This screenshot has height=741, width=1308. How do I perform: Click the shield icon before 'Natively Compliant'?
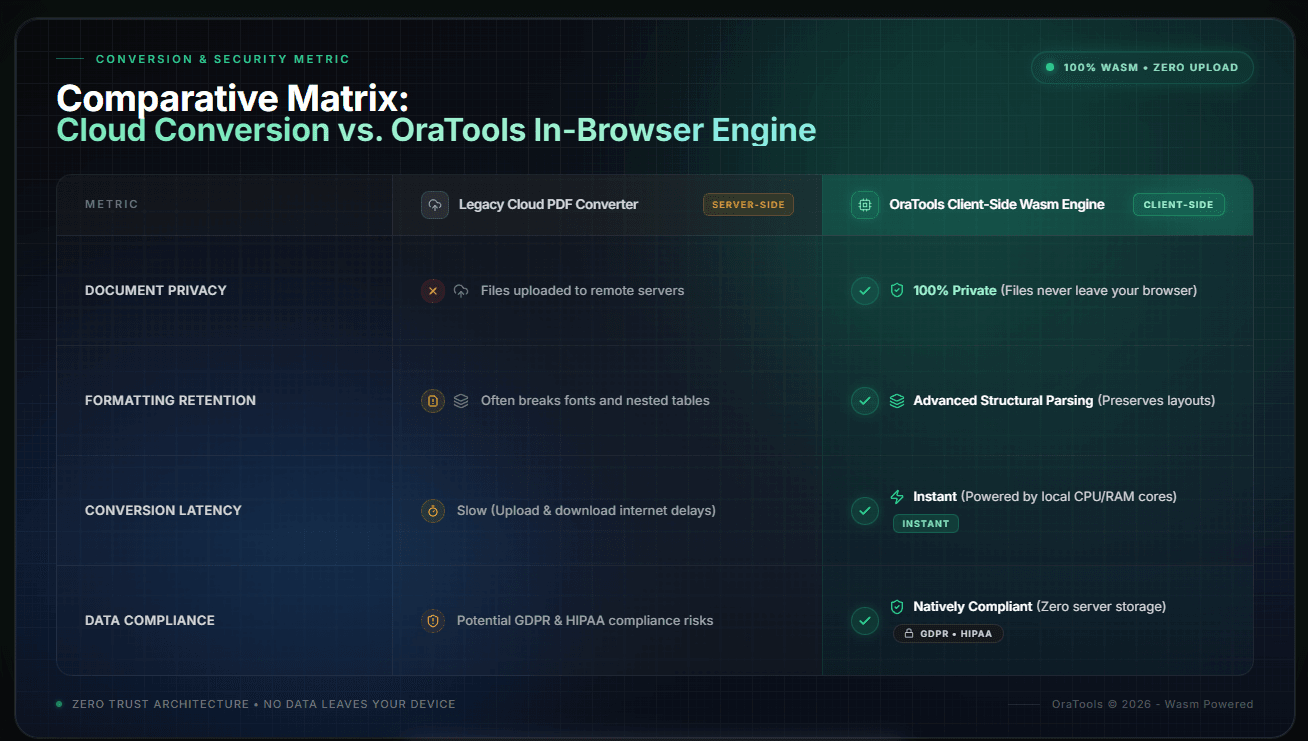click(897, 607)
